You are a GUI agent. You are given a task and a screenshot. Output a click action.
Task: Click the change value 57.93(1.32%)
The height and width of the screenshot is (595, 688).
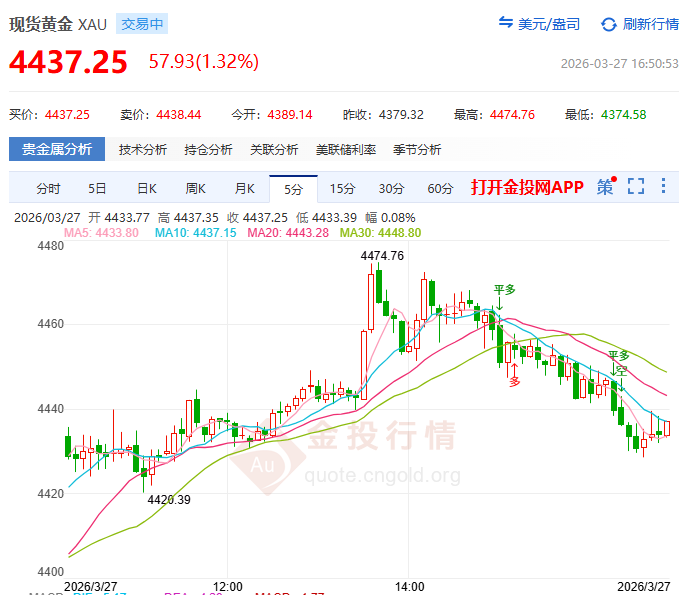click(204, 61)
